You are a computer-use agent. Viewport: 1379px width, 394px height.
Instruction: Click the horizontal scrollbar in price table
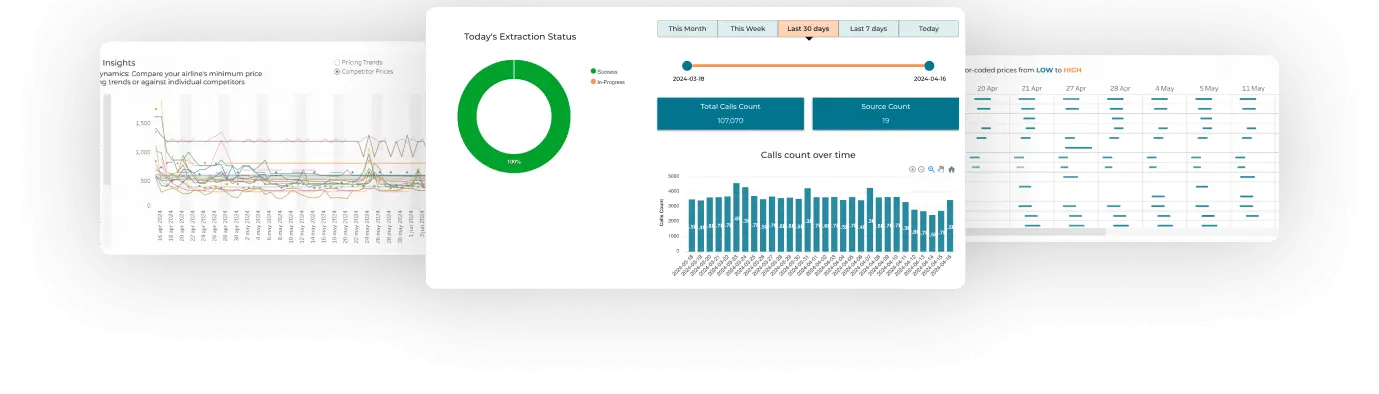1036,232
